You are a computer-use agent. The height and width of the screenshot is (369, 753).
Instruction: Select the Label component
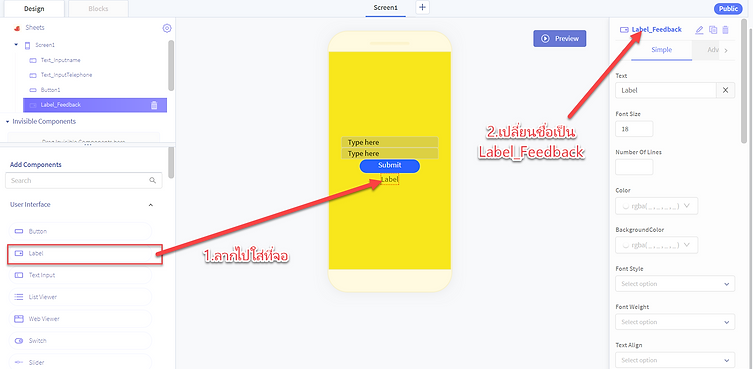(80, 253)
